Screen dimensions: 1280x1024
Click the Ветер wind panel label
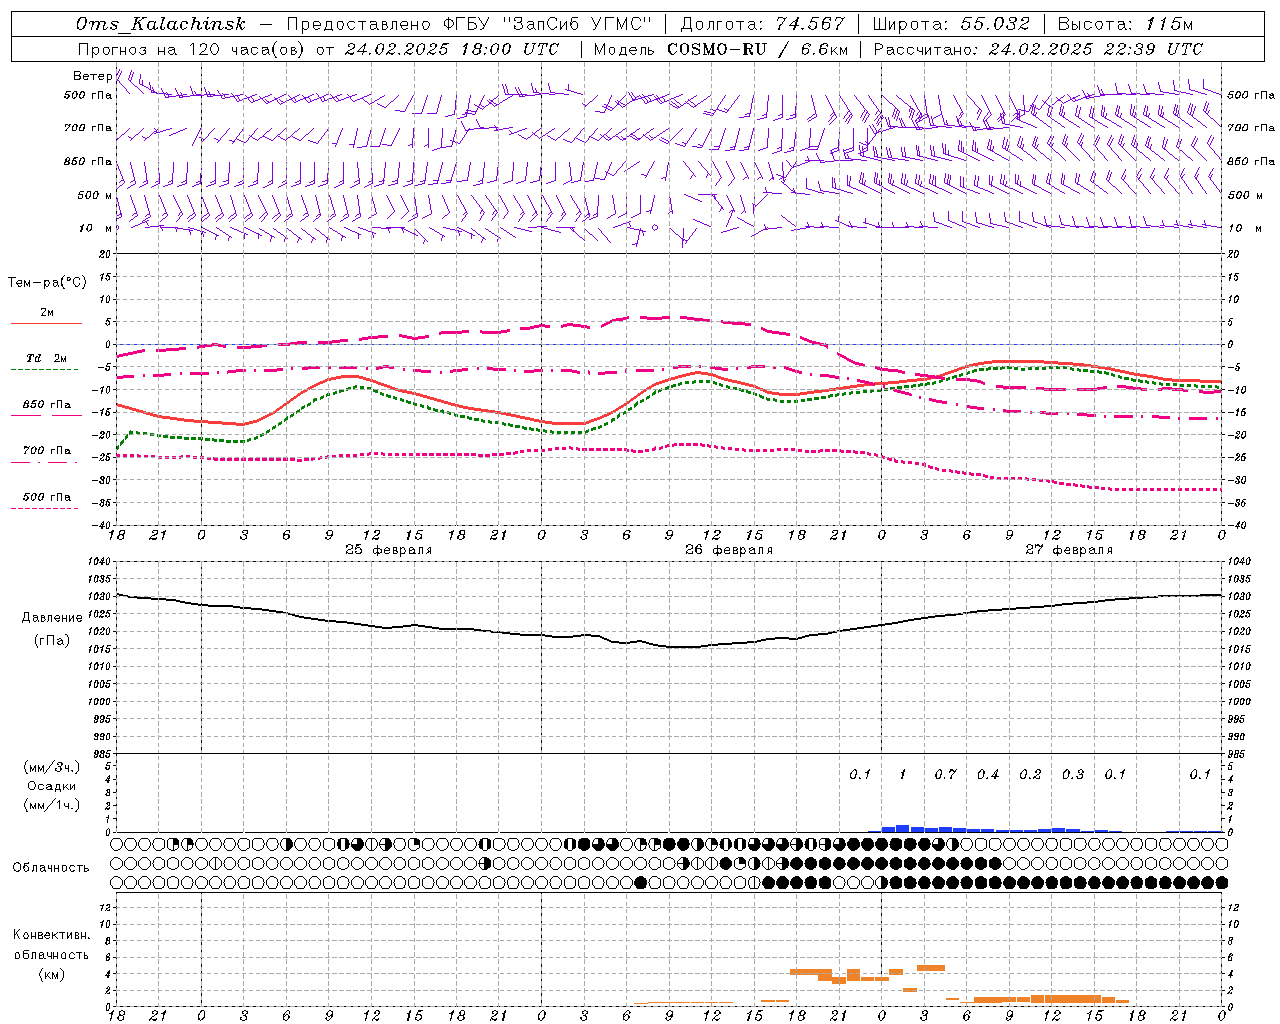(x=93, y=76)
